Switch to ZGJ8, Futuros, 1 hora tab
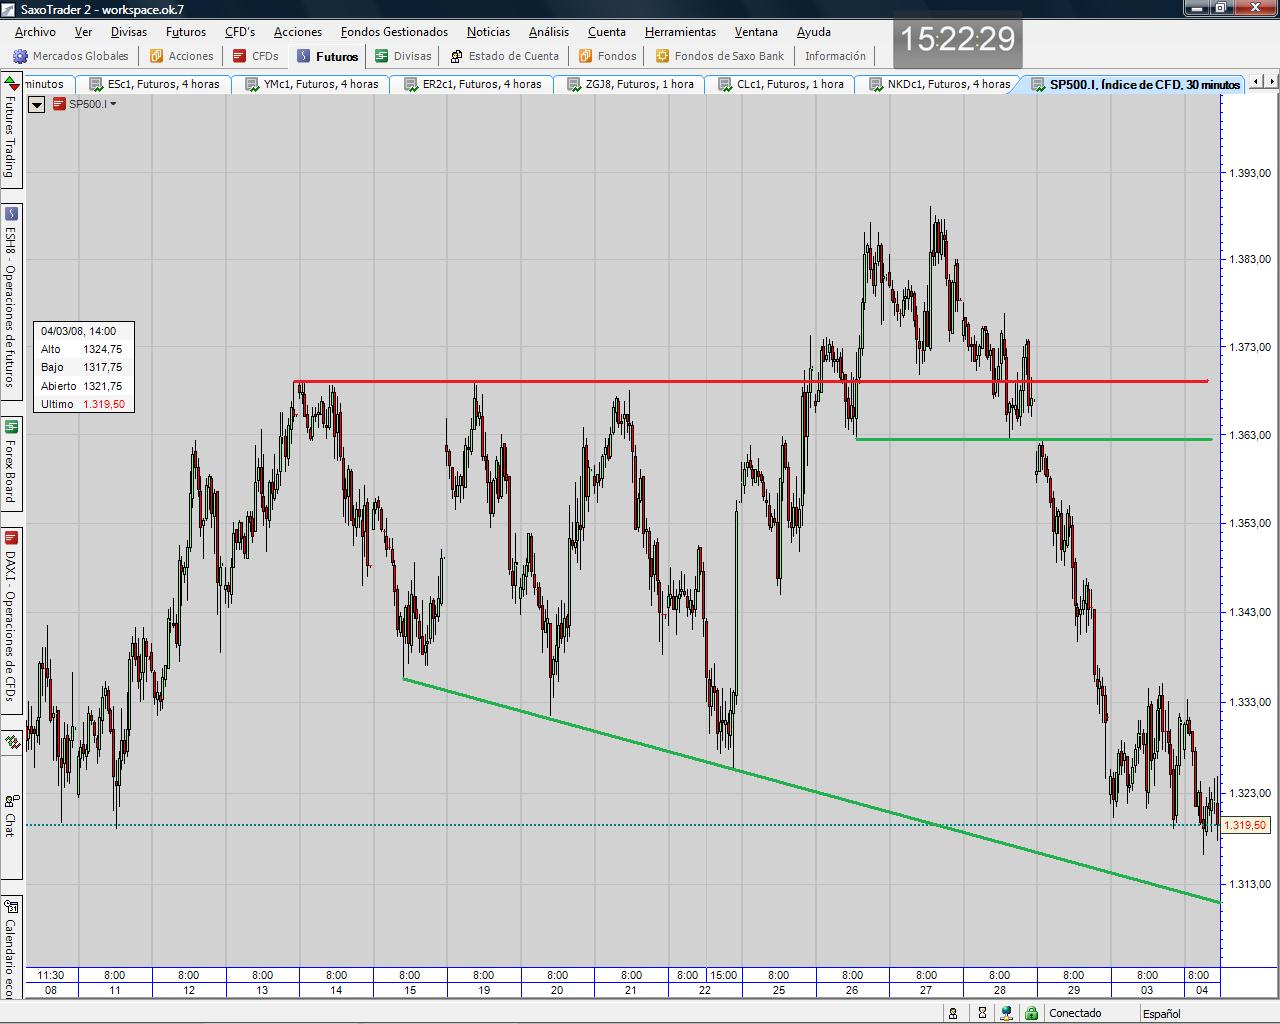The width and height of the screenshot is (1280, 1024). click(x=631, y=84)
